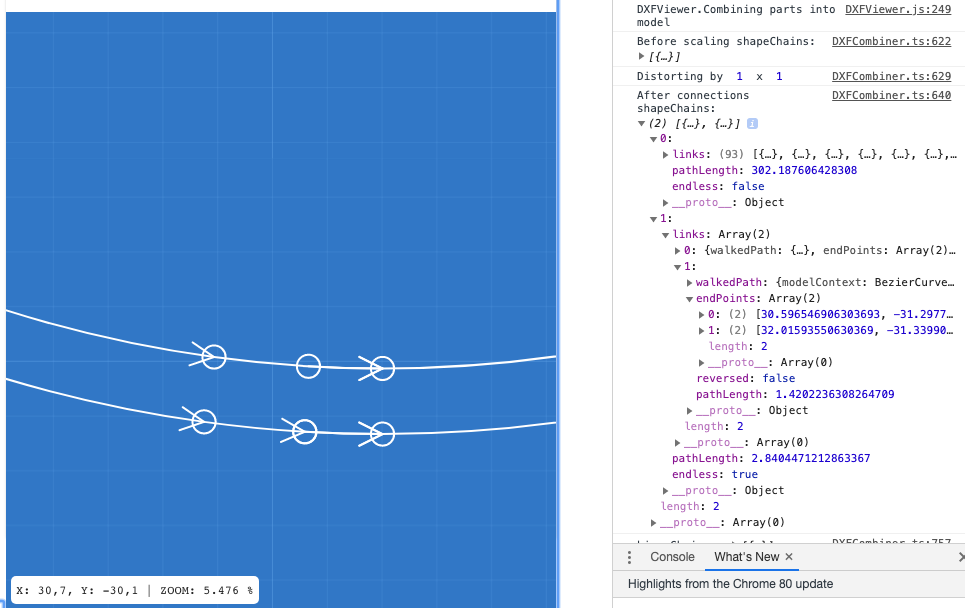Click the 'After connections shapeChains:' log message

click(x=693, y=102)
